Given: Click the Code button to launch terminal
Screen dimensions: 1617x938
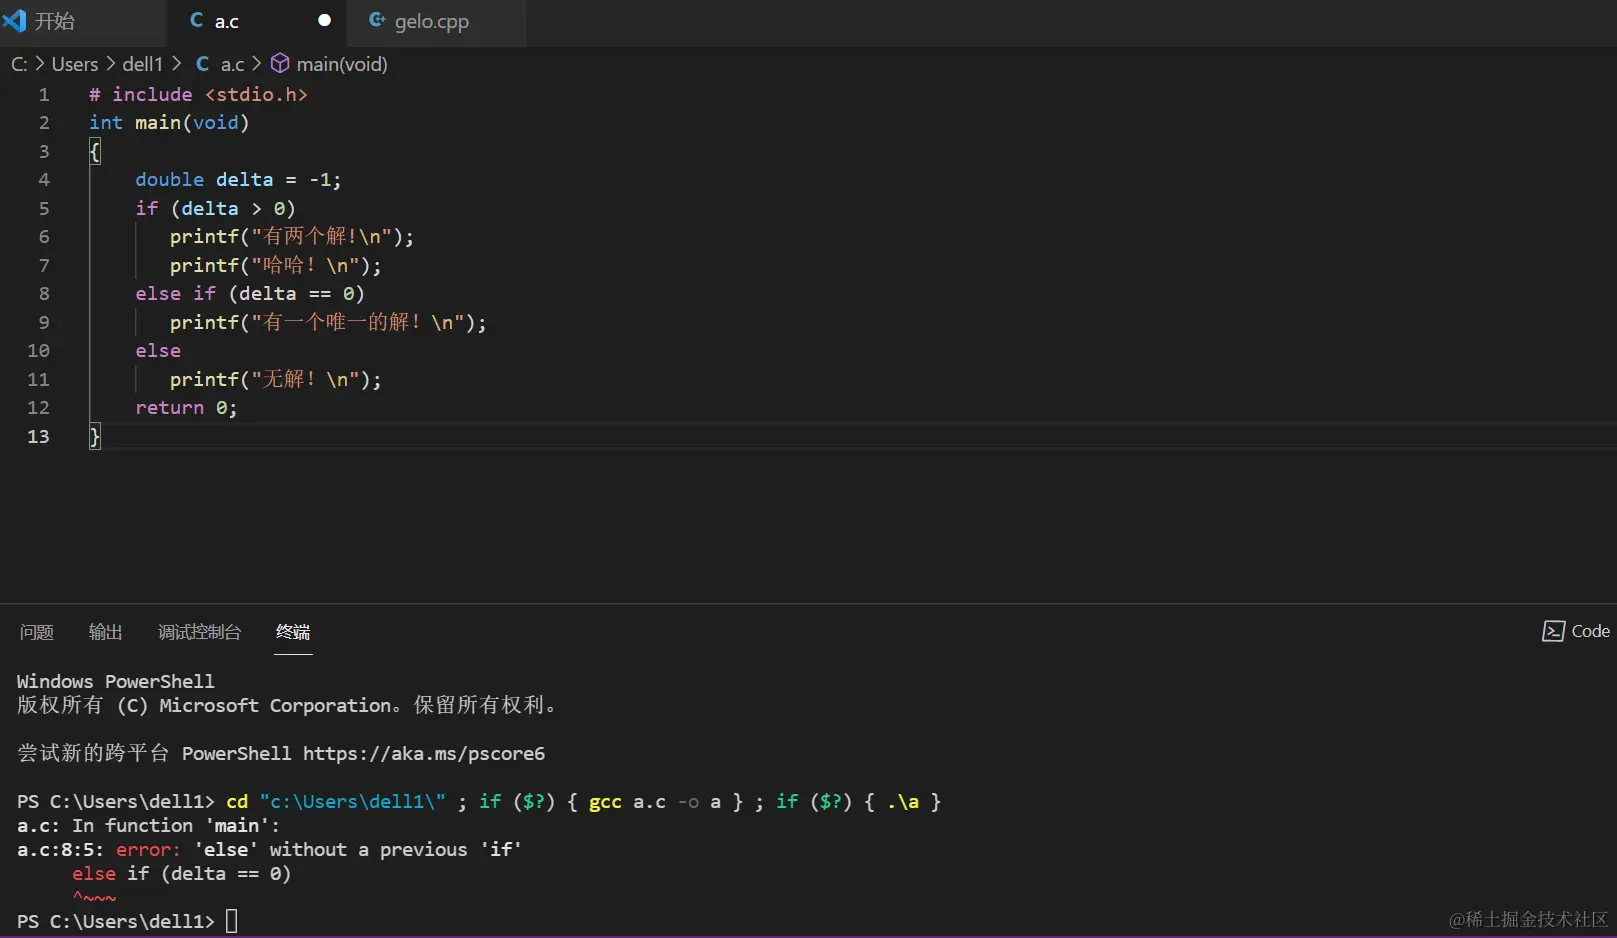Looking at the screenshot, I should click(x=1589, y=631).
